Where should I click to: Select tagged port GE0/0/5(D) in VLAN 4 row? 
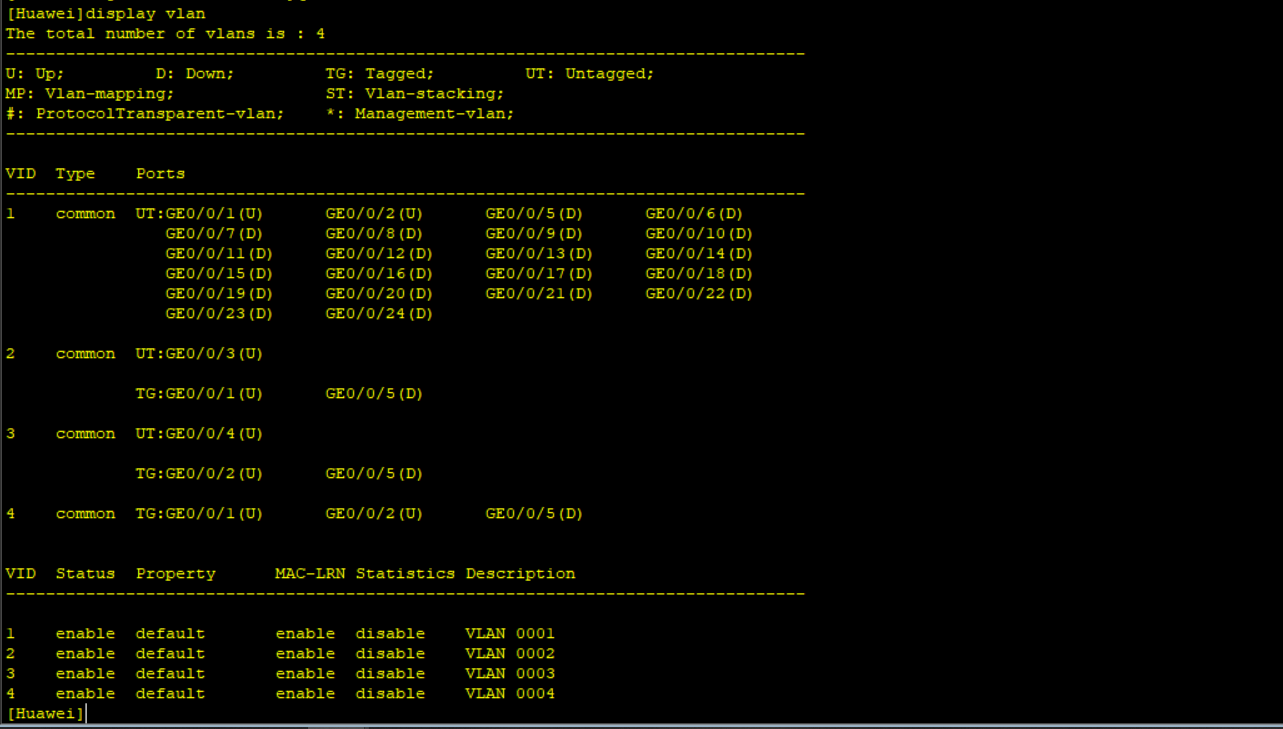coord(534,513)
